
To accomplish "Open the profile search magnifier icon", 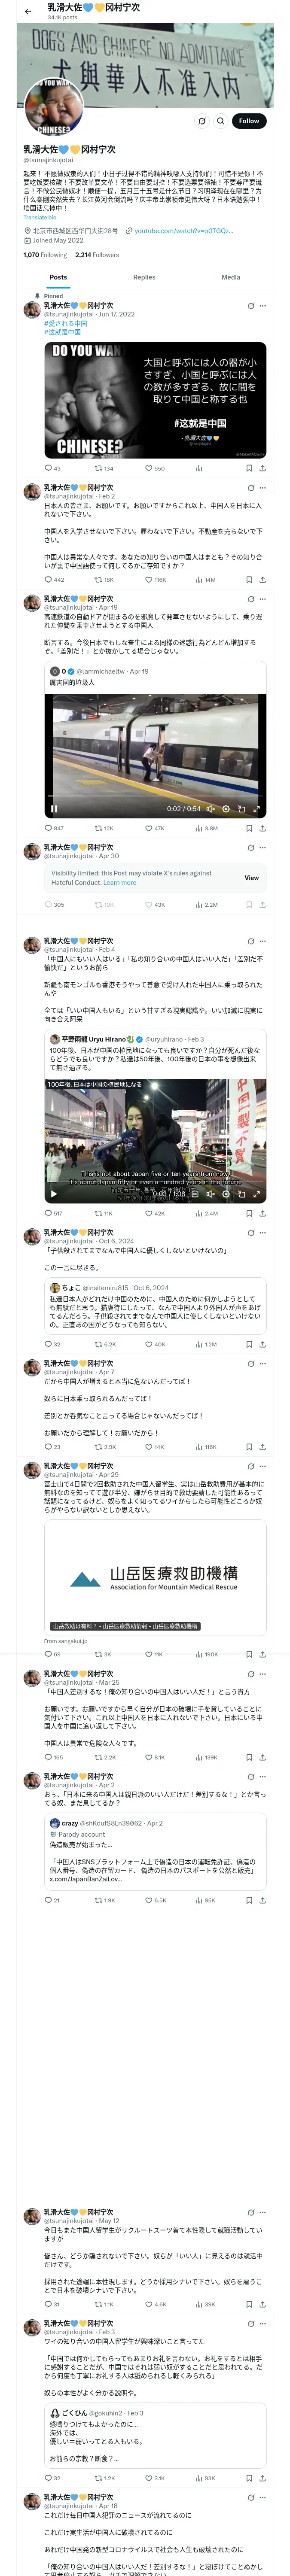I will pyautogui.click(x=220, y=121).
